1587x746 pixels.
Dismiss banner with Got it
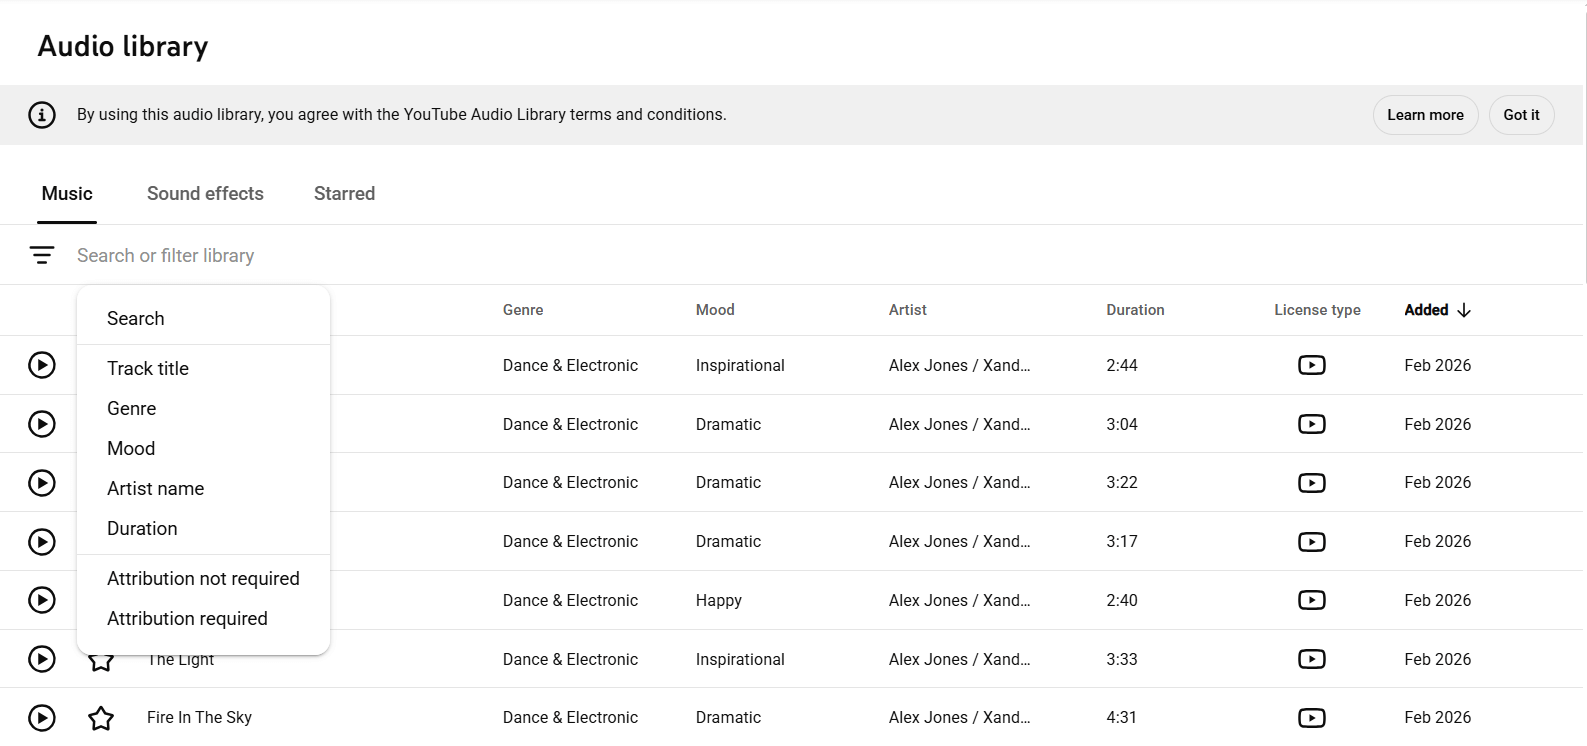tap(1521, 115)
